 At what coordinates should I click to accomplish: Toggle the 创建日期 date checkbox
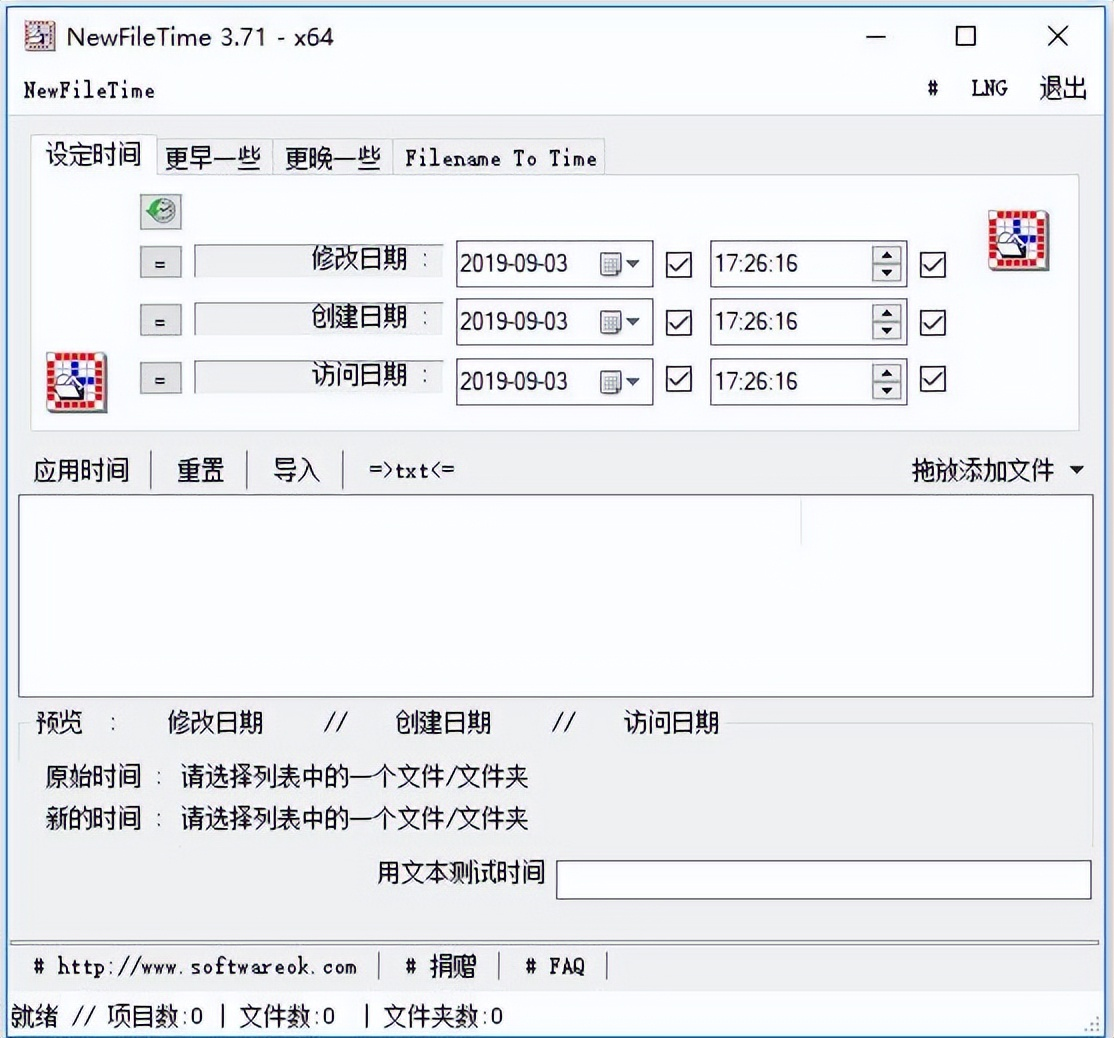coord(678,323)
